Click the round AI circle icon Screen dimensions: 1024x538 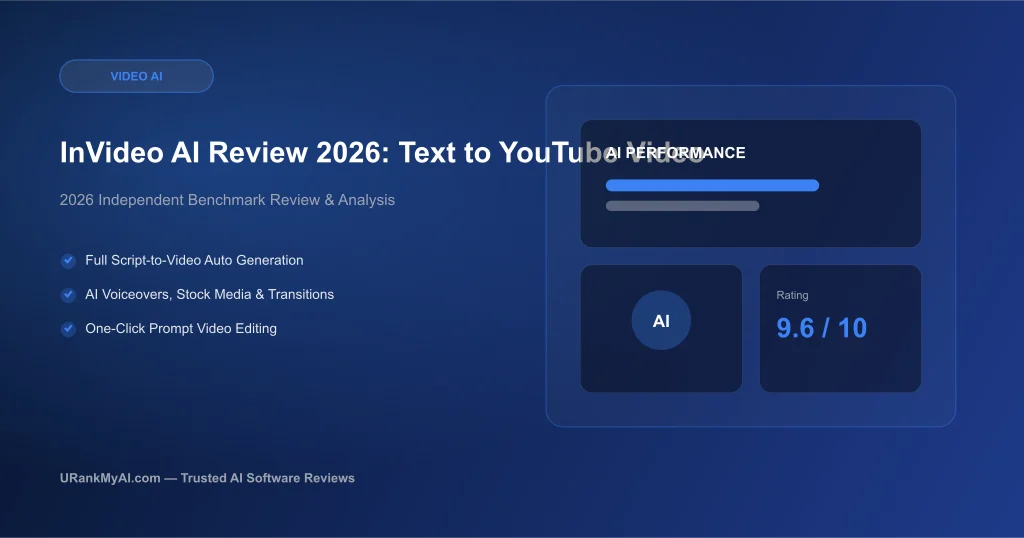pos(661,321)
